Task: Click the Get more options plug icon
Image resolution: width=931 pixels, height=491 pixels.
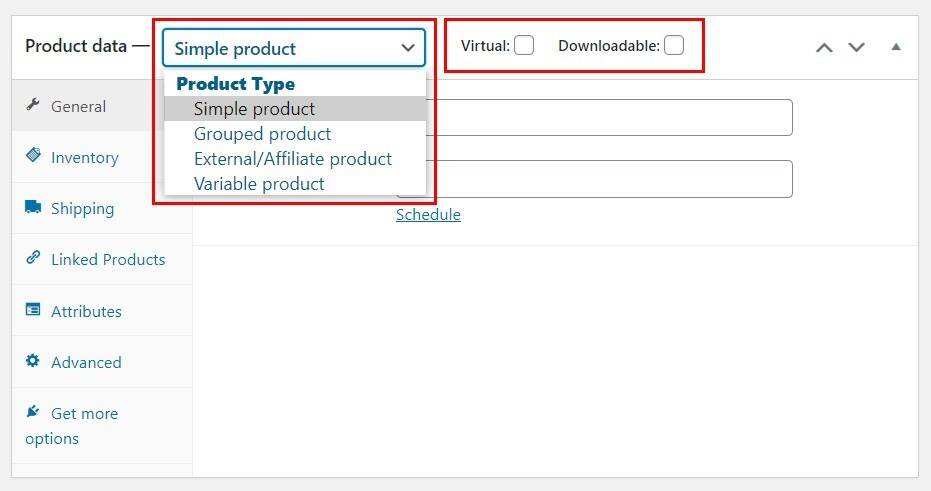Action: click(33, 412)
